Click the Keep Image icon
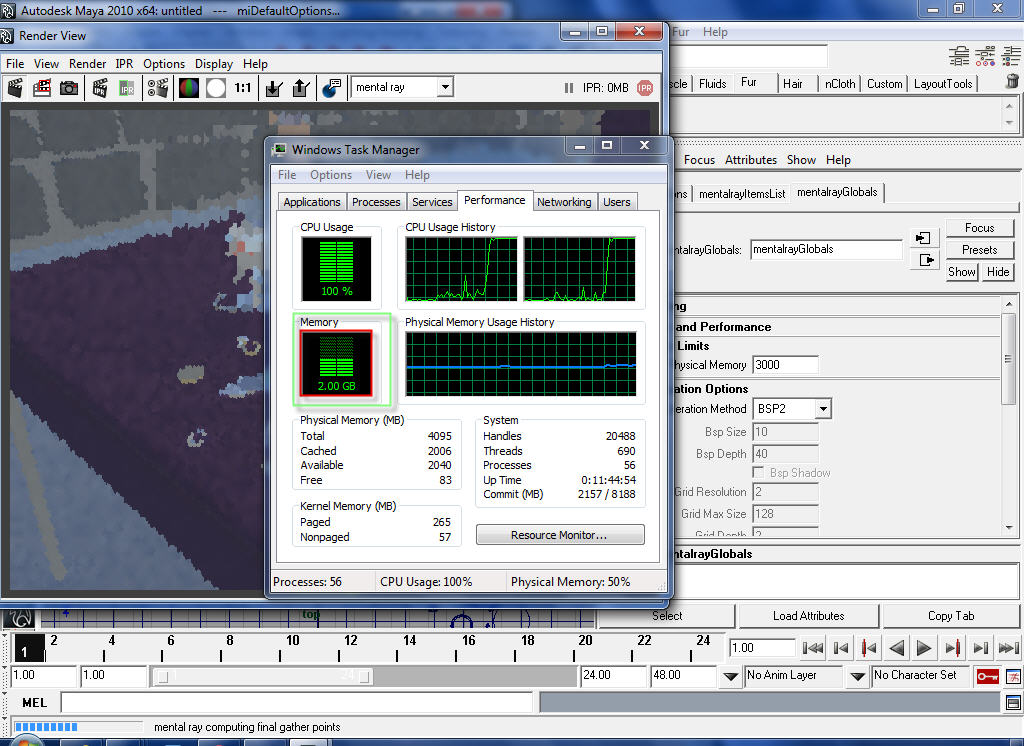Viewport: 1024px width, 746px height. tap(274, 88)
